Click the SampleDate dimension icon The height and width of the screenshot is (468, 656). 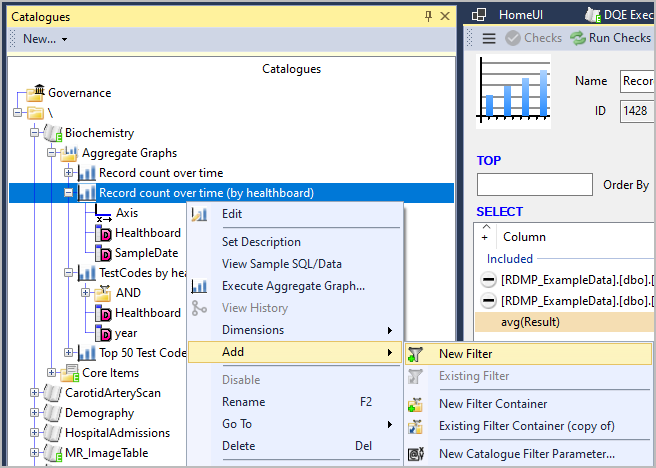tap(103, 253)
